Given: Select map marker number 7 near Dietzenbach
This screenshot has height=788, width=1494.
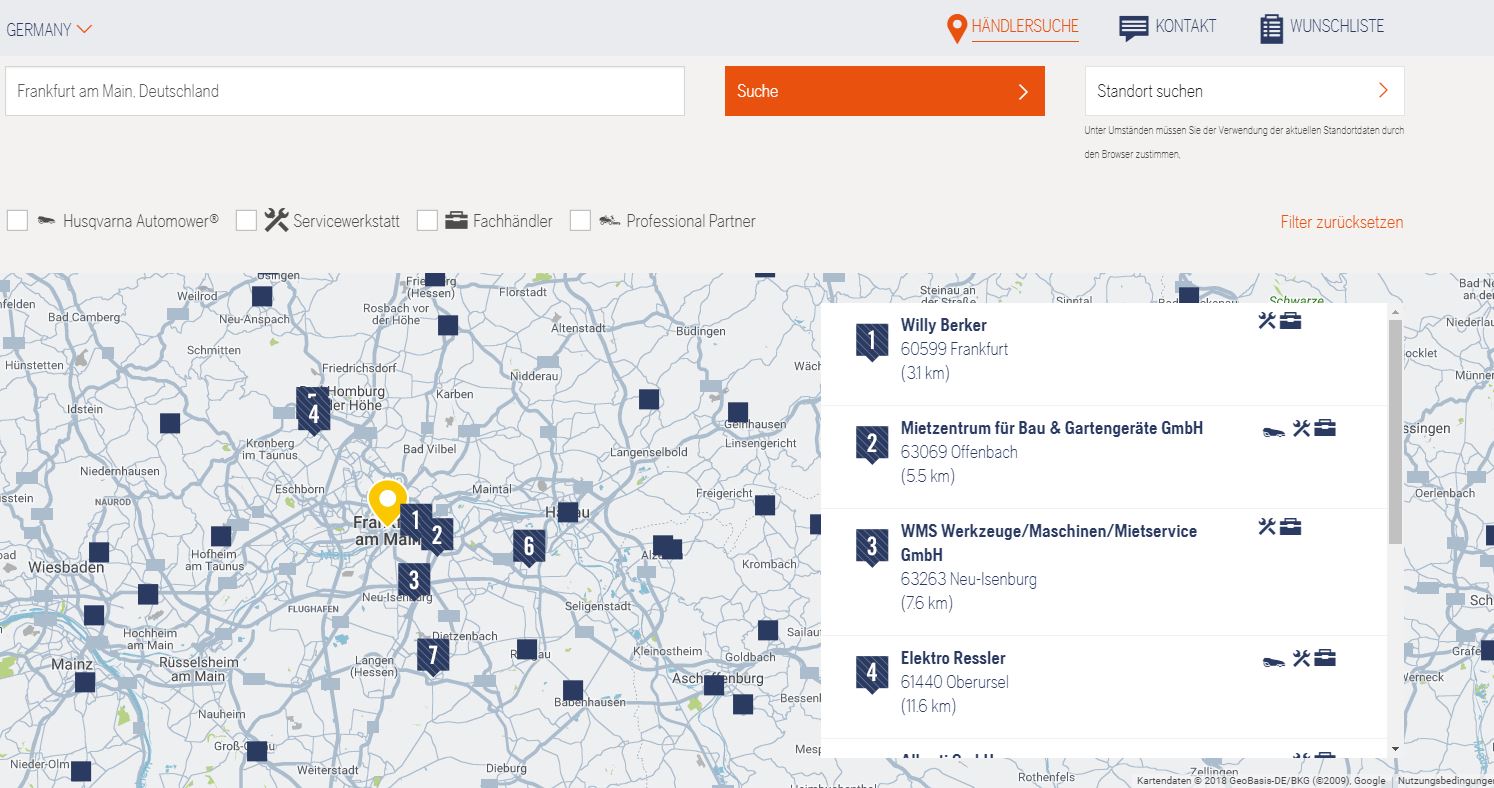Looking at the screenshot, I should pyautogui.click(x=433, y=657).
